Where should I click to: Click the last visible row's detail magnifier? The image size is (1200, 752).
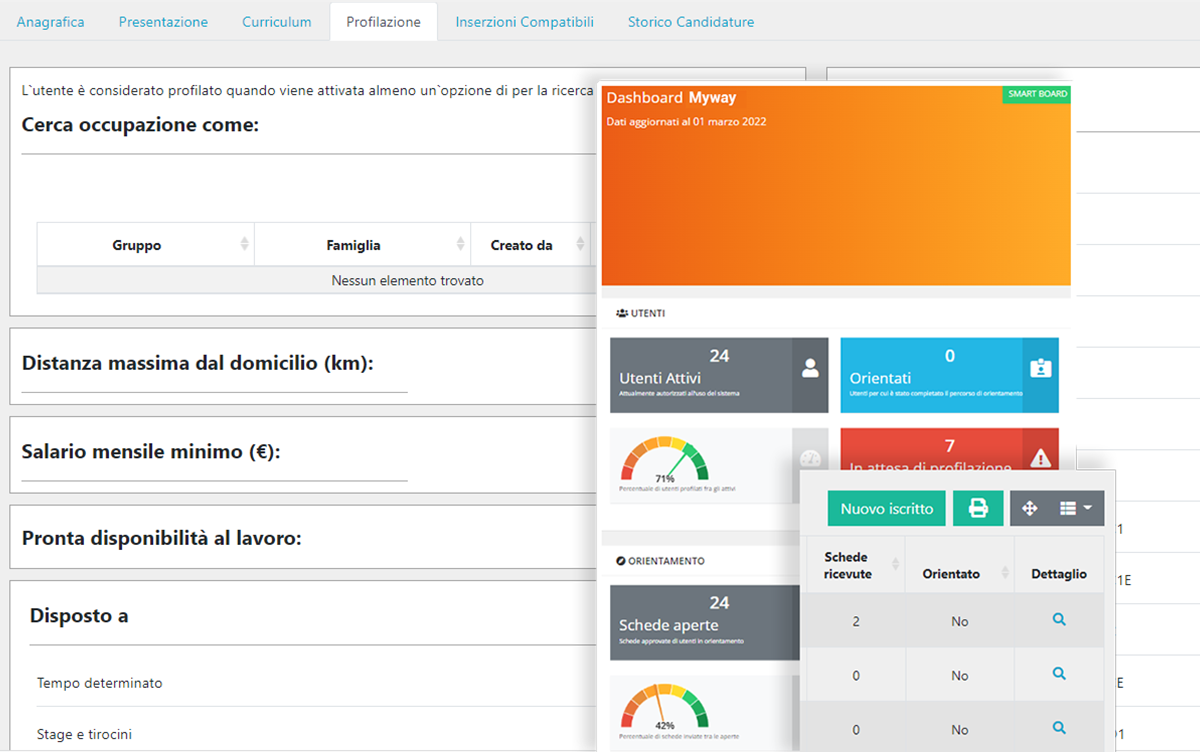click(x=1059, y=728)
